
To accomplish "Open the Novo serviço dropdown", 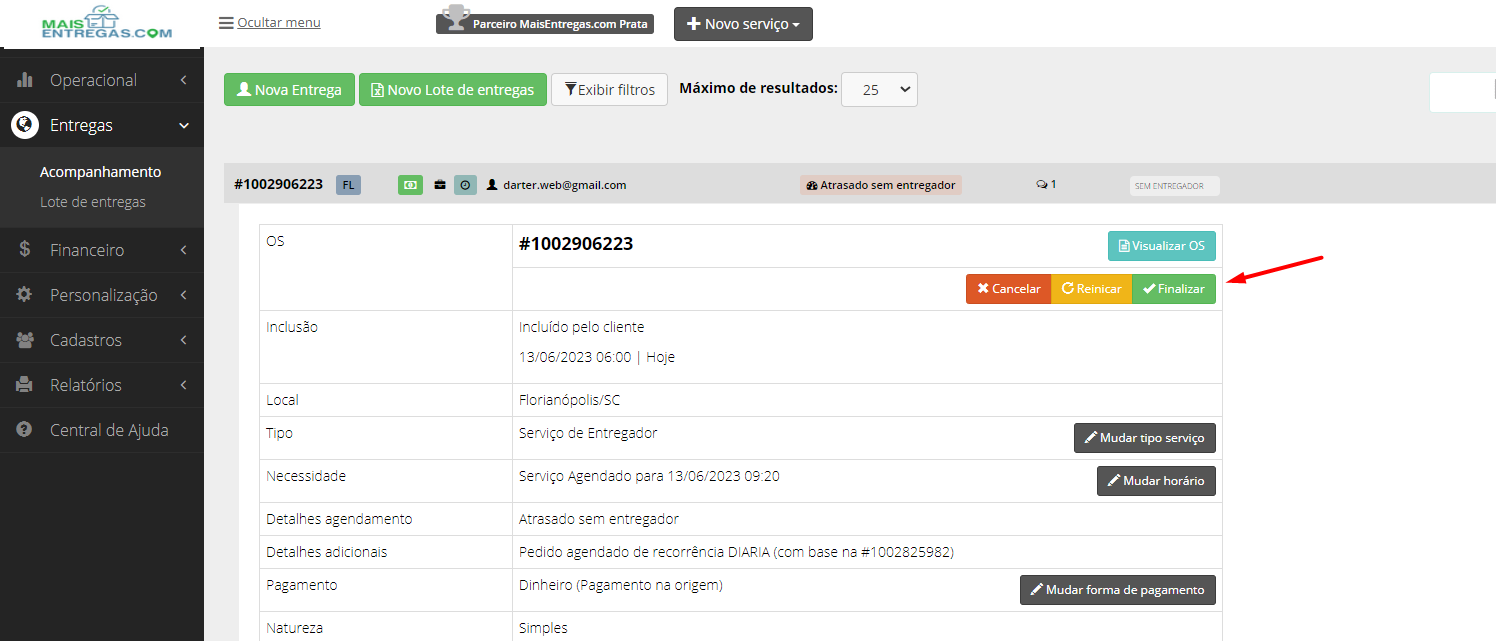I will 743,24.
